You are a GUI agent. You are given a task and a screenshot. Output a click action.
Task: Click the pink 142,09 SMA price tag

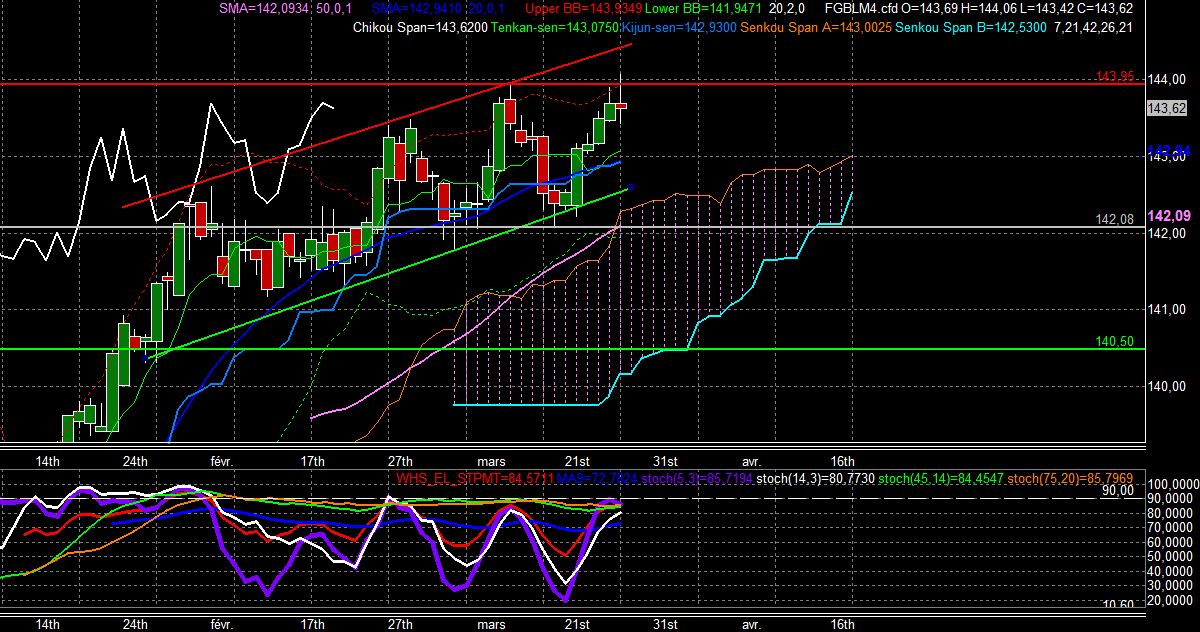point(1168,216)
